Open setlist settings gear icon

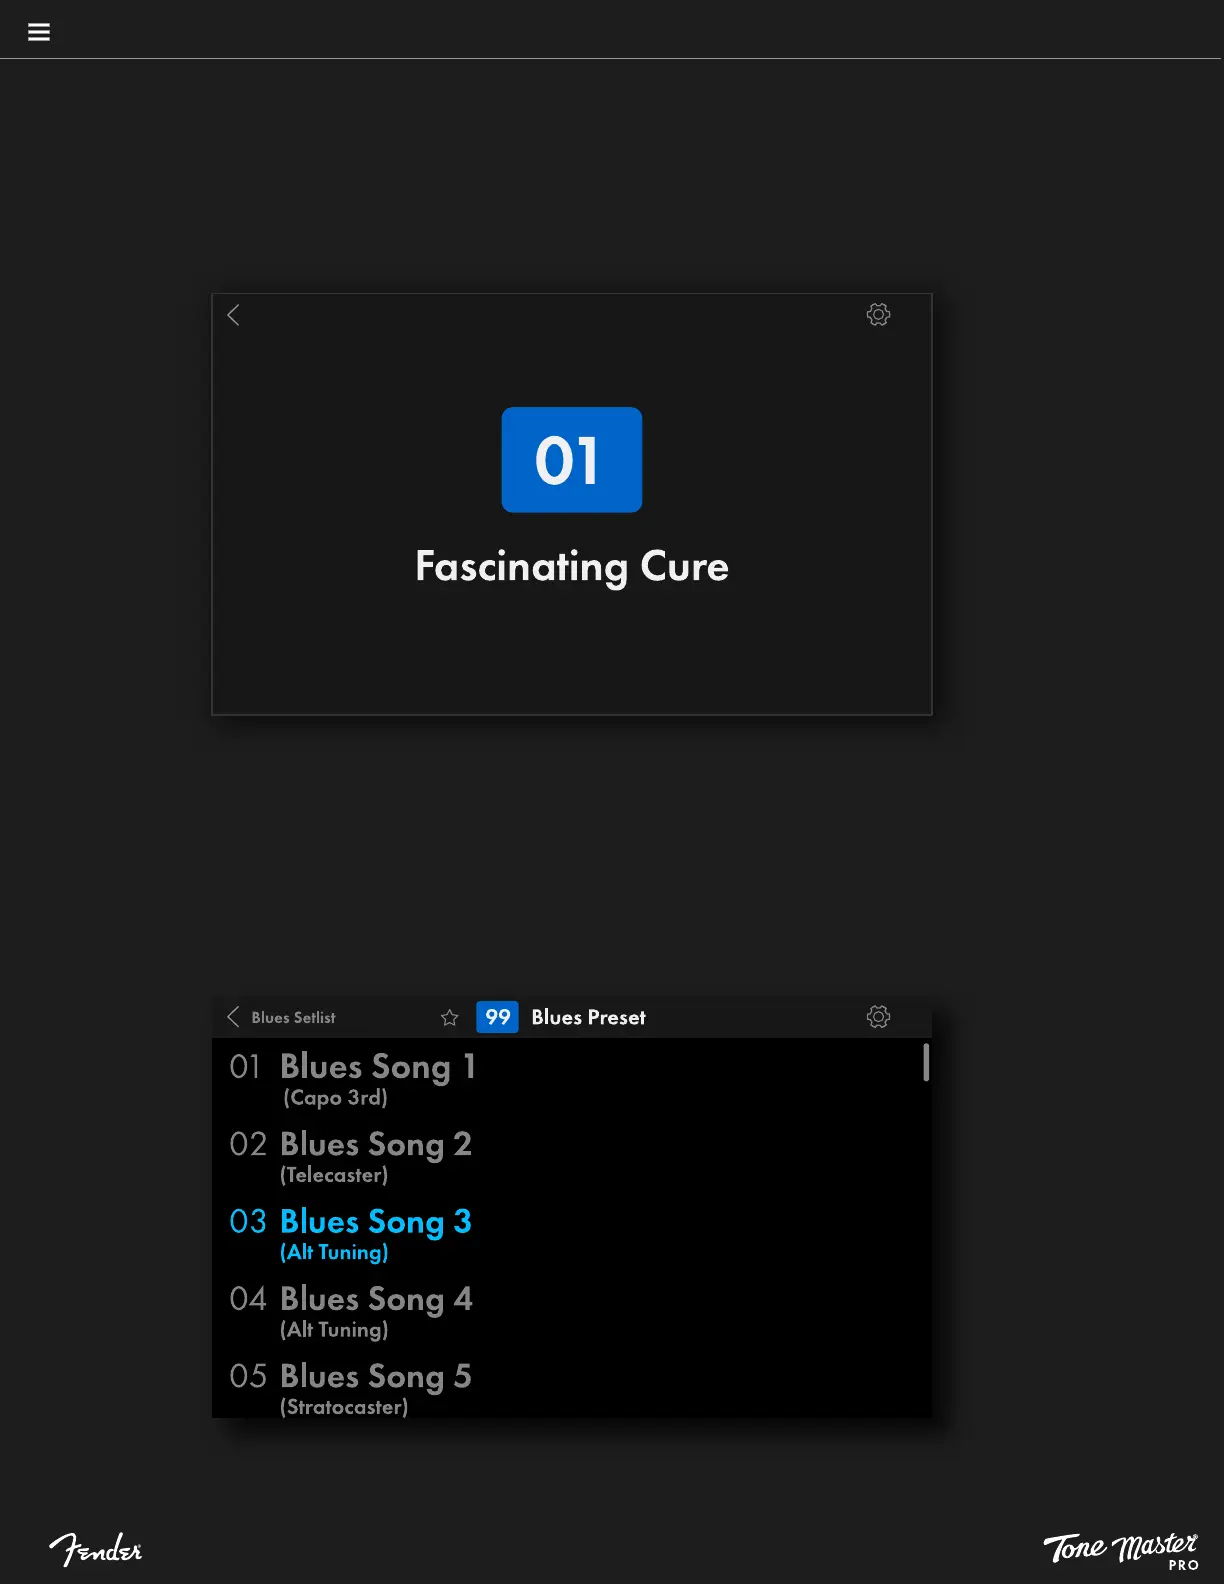878,1017
